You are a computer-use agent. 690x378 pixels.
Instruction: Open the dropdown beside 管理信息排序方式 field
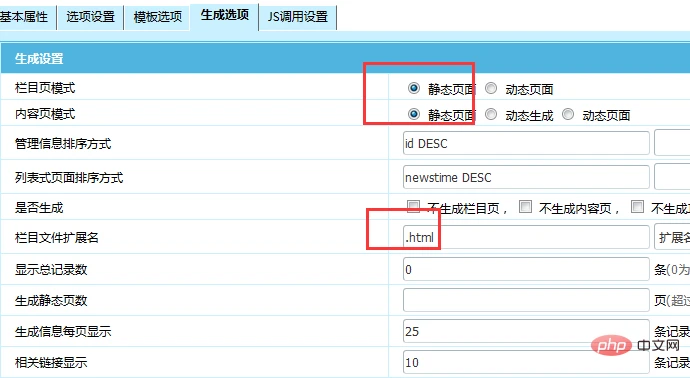pos(672,143)
